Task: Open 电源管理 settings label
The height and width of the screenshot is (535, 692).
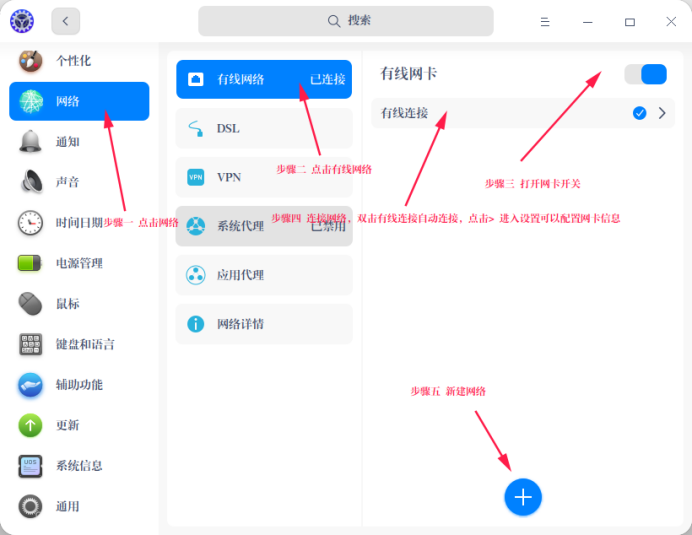Action: click(79, 263)
